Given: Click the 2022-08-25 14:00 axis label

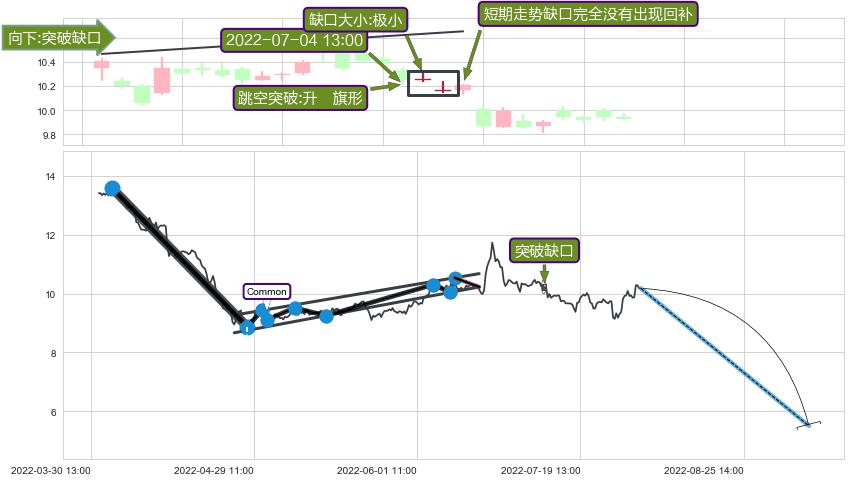Looking at the screenshot, I should (703, 471).
